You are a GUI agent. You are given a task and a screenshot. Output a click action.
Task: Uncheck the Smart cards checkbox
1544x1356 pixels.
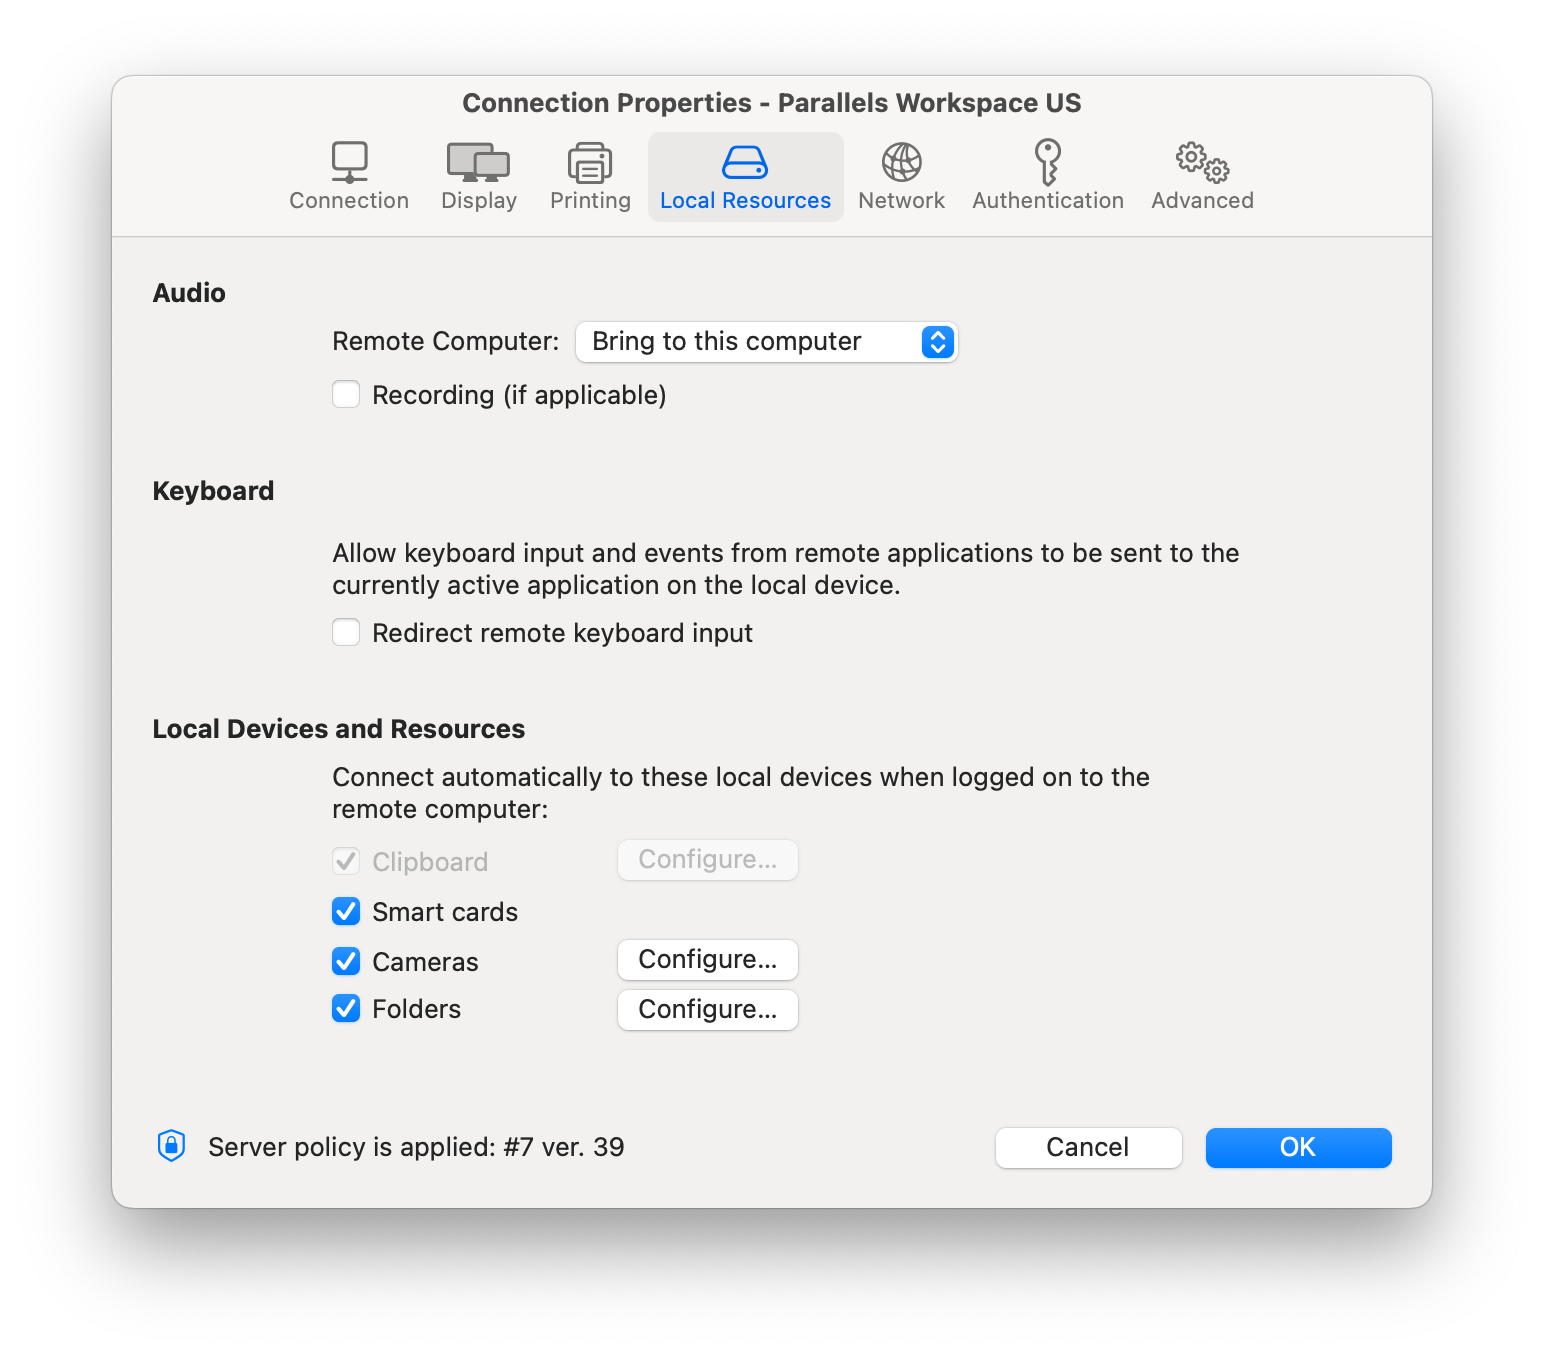pos(346,911)
